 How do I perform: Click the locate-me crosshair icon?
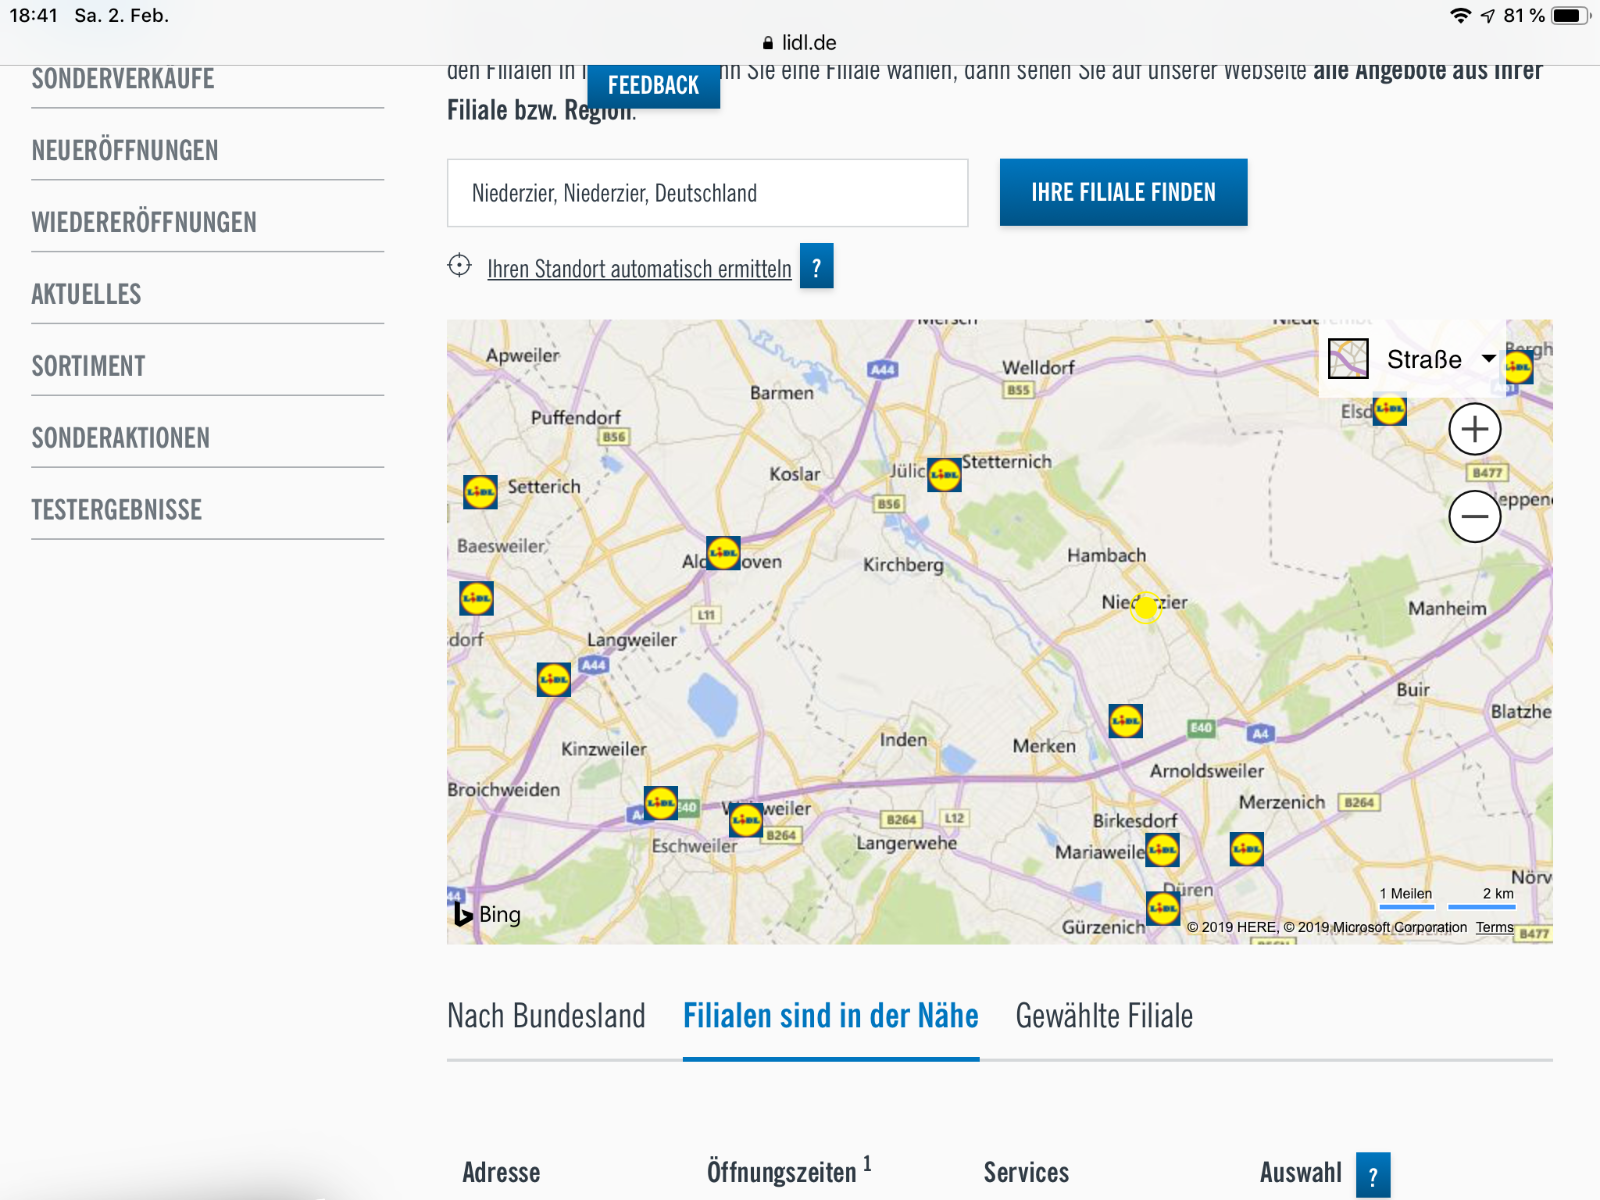click(x=459, y=266)
